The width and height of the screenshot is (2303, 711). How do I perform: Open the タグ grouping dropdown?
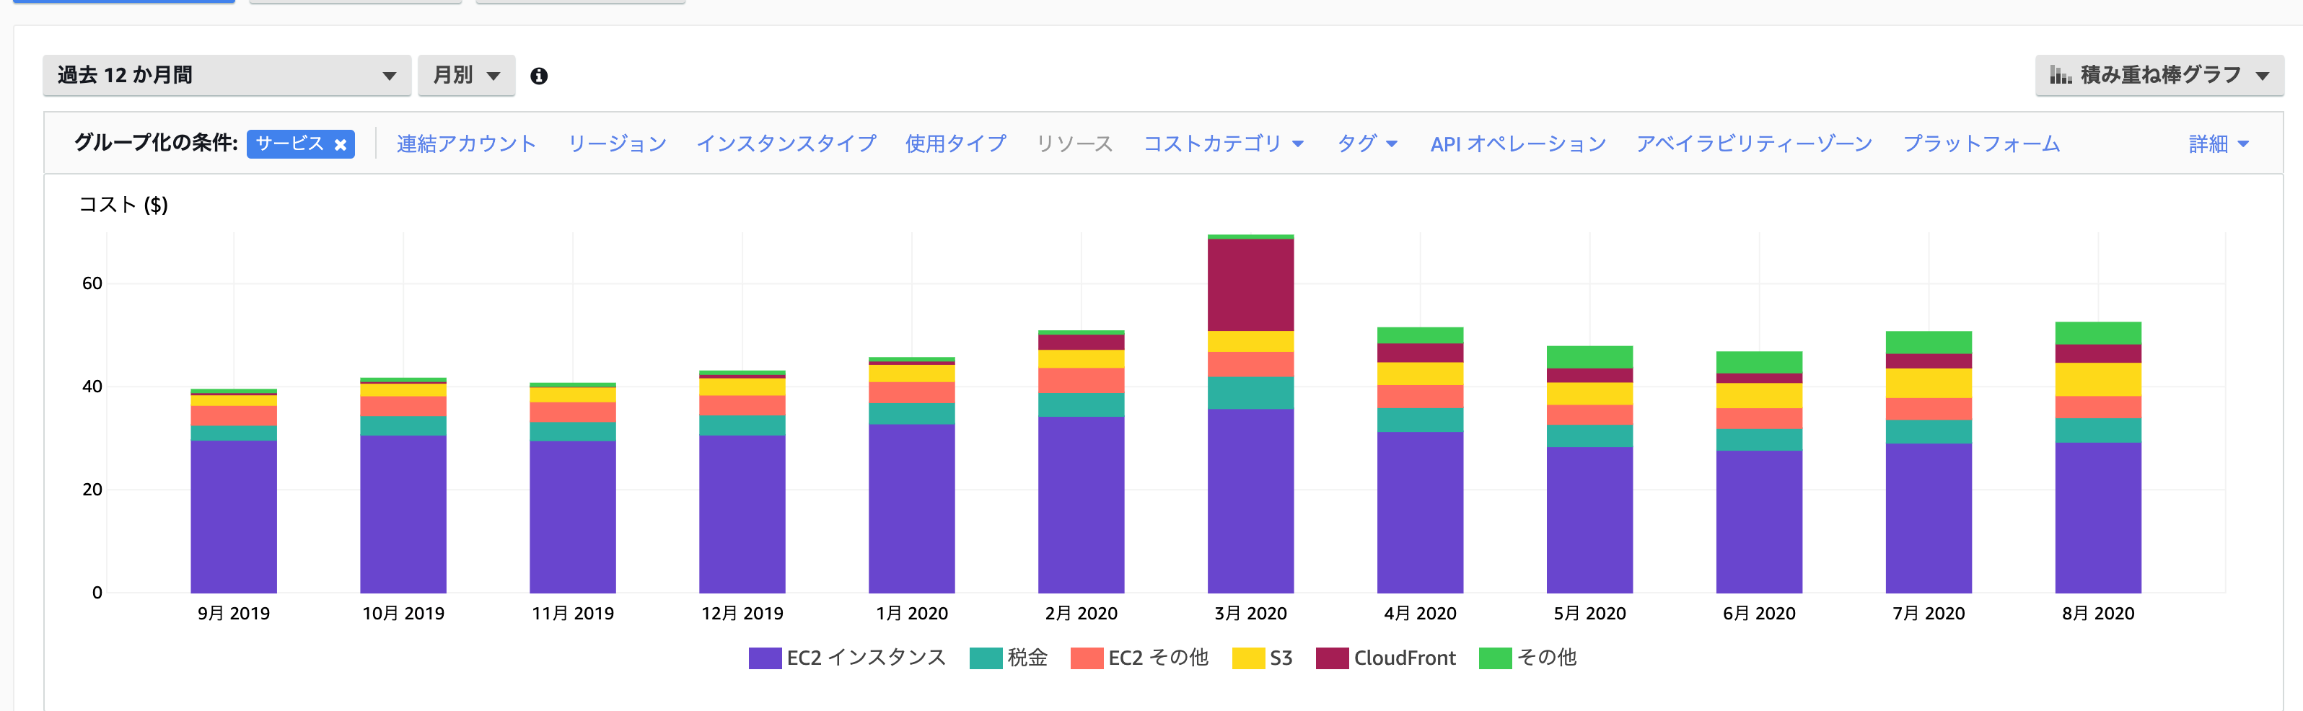(x=1366, y=144)
